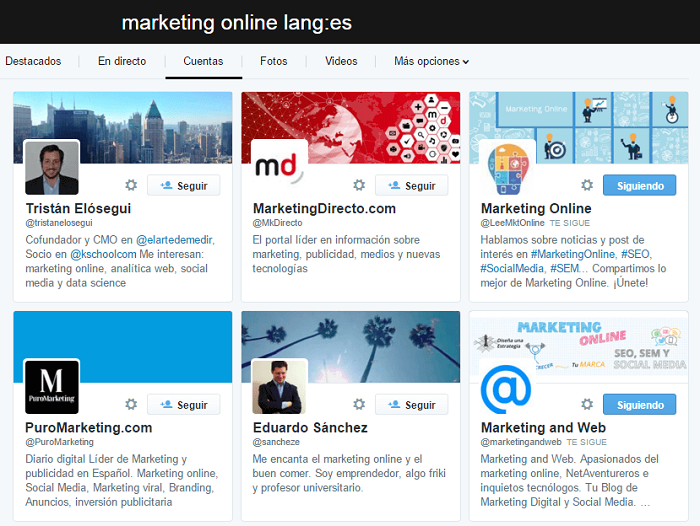Open Tristán Elósegui profile photo
The height and width of the screenshot is (526, 700).
(x=52, y=168)
